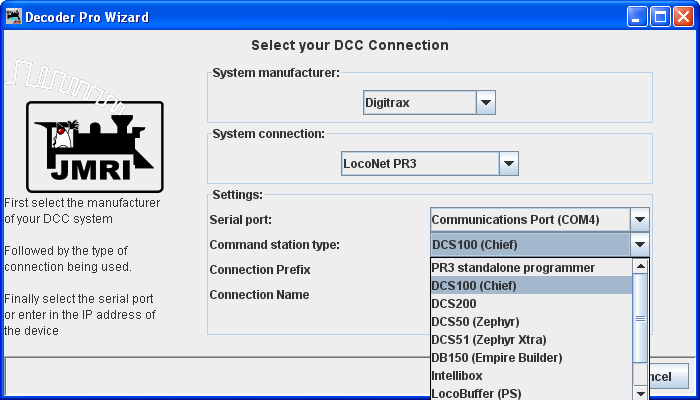
Task: Open the System manufacturer Digitrax dropdown
Action: click(485, 102)
